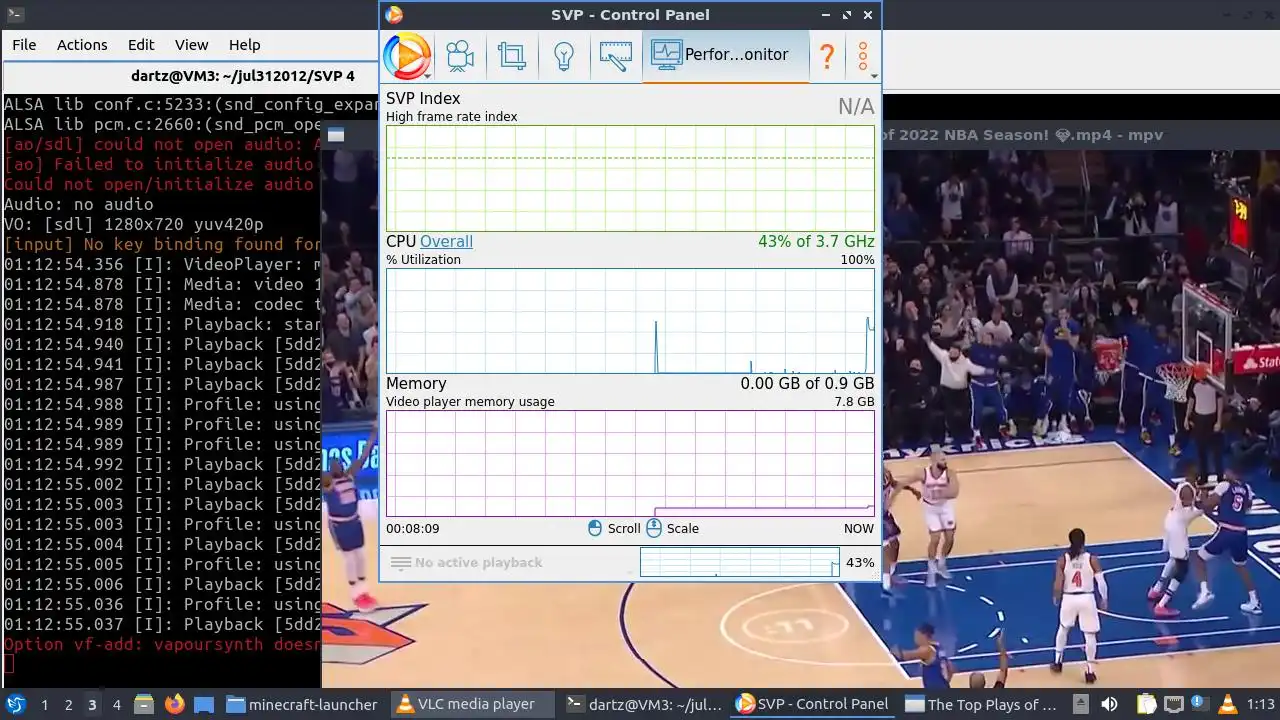Open the system start menu icon
The height and width of the screenshot is (720, 1280).
pos(16,704)
